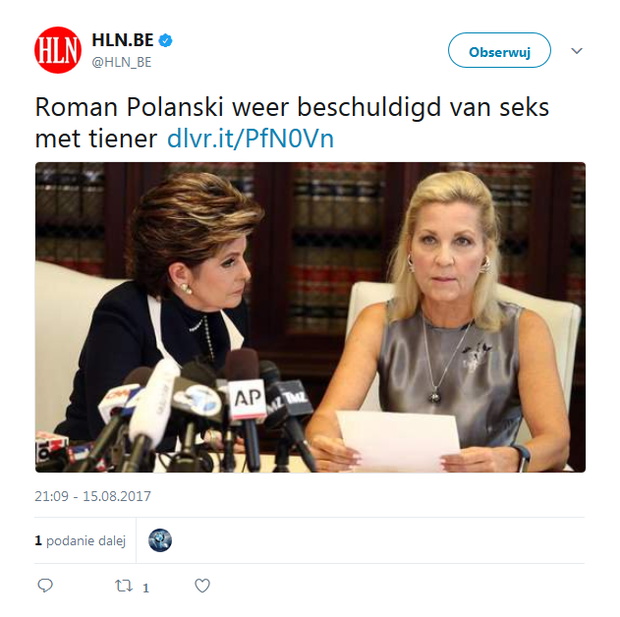Click the AP microphone in the photo
The height and width of the screenshot is (617, 620).
point(247,395)
